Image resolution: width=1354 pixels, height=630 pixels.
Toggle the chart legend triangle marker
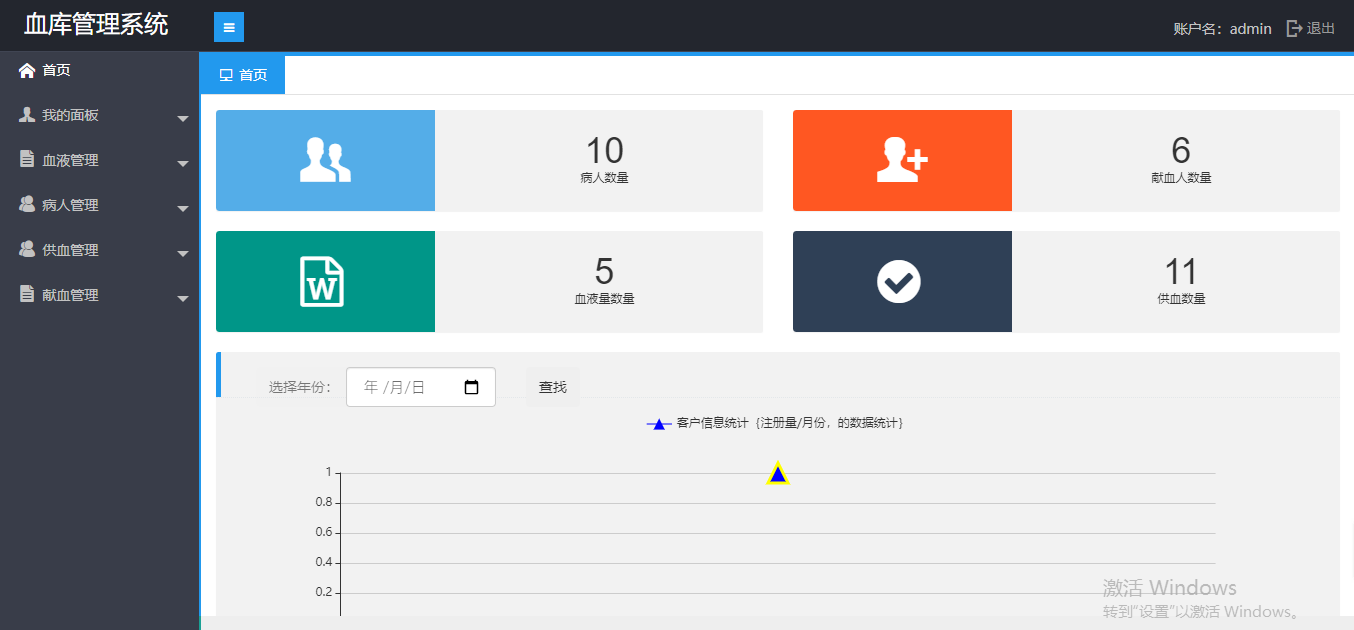(659, 424)
